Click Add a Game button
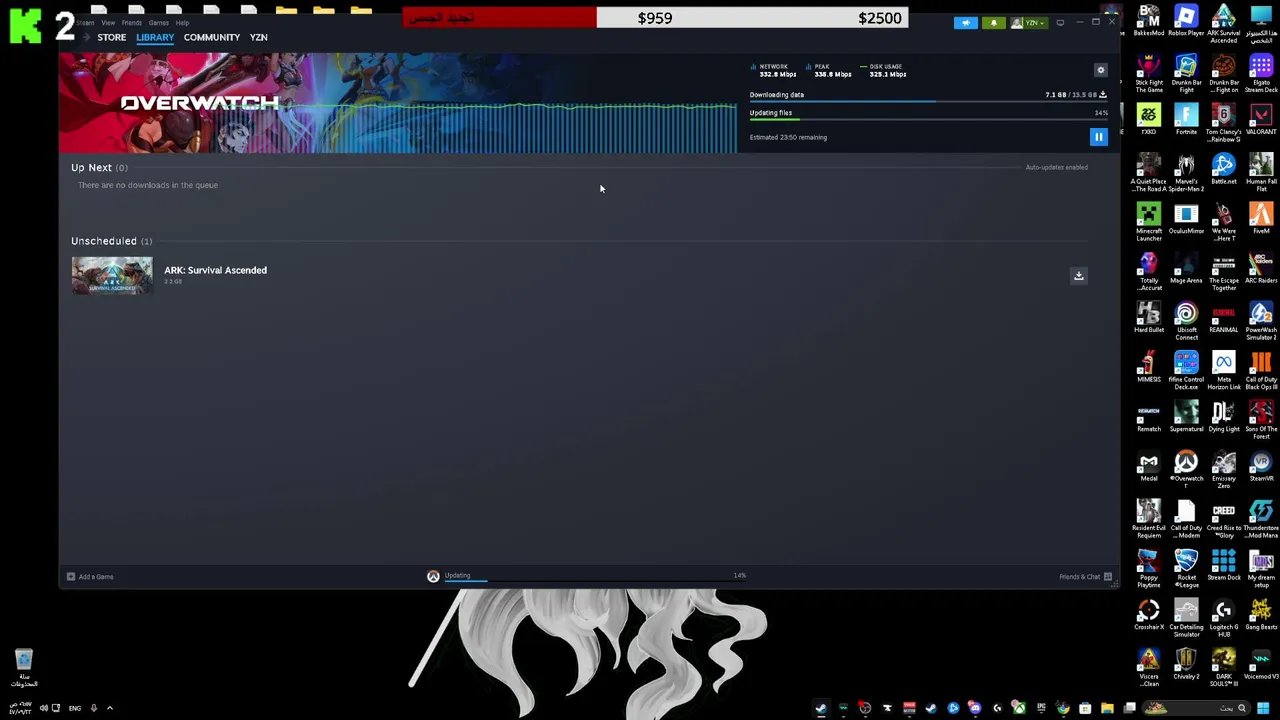The width and height of the screenshot is (1280, 720). (90, 577)
